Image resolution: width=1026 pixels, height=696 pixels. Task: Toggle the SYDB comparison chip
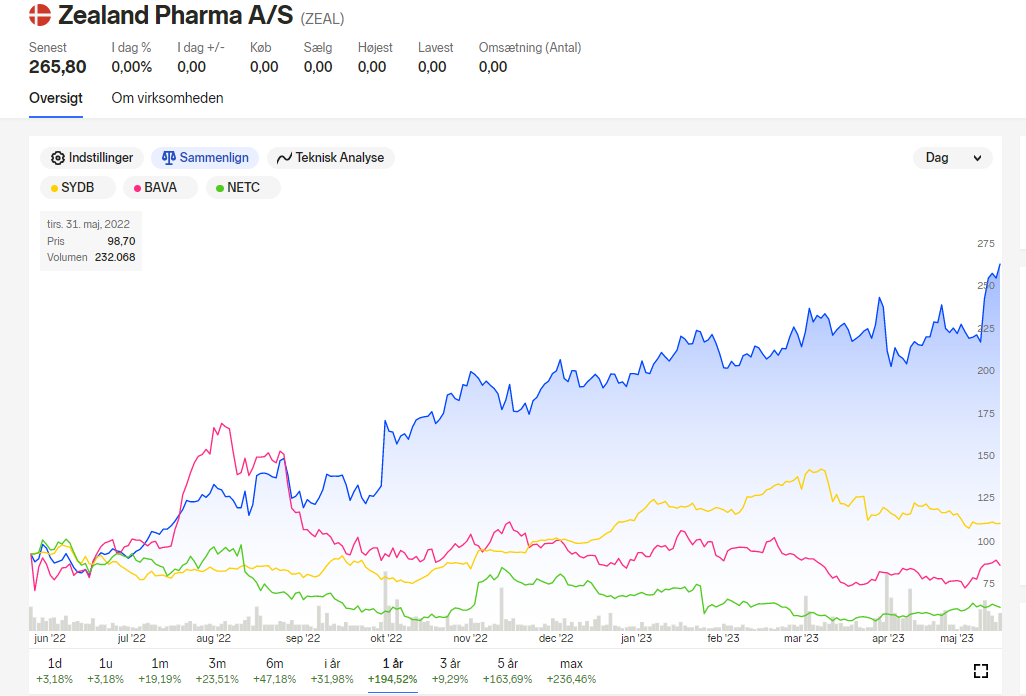click(x=77, y=188)
